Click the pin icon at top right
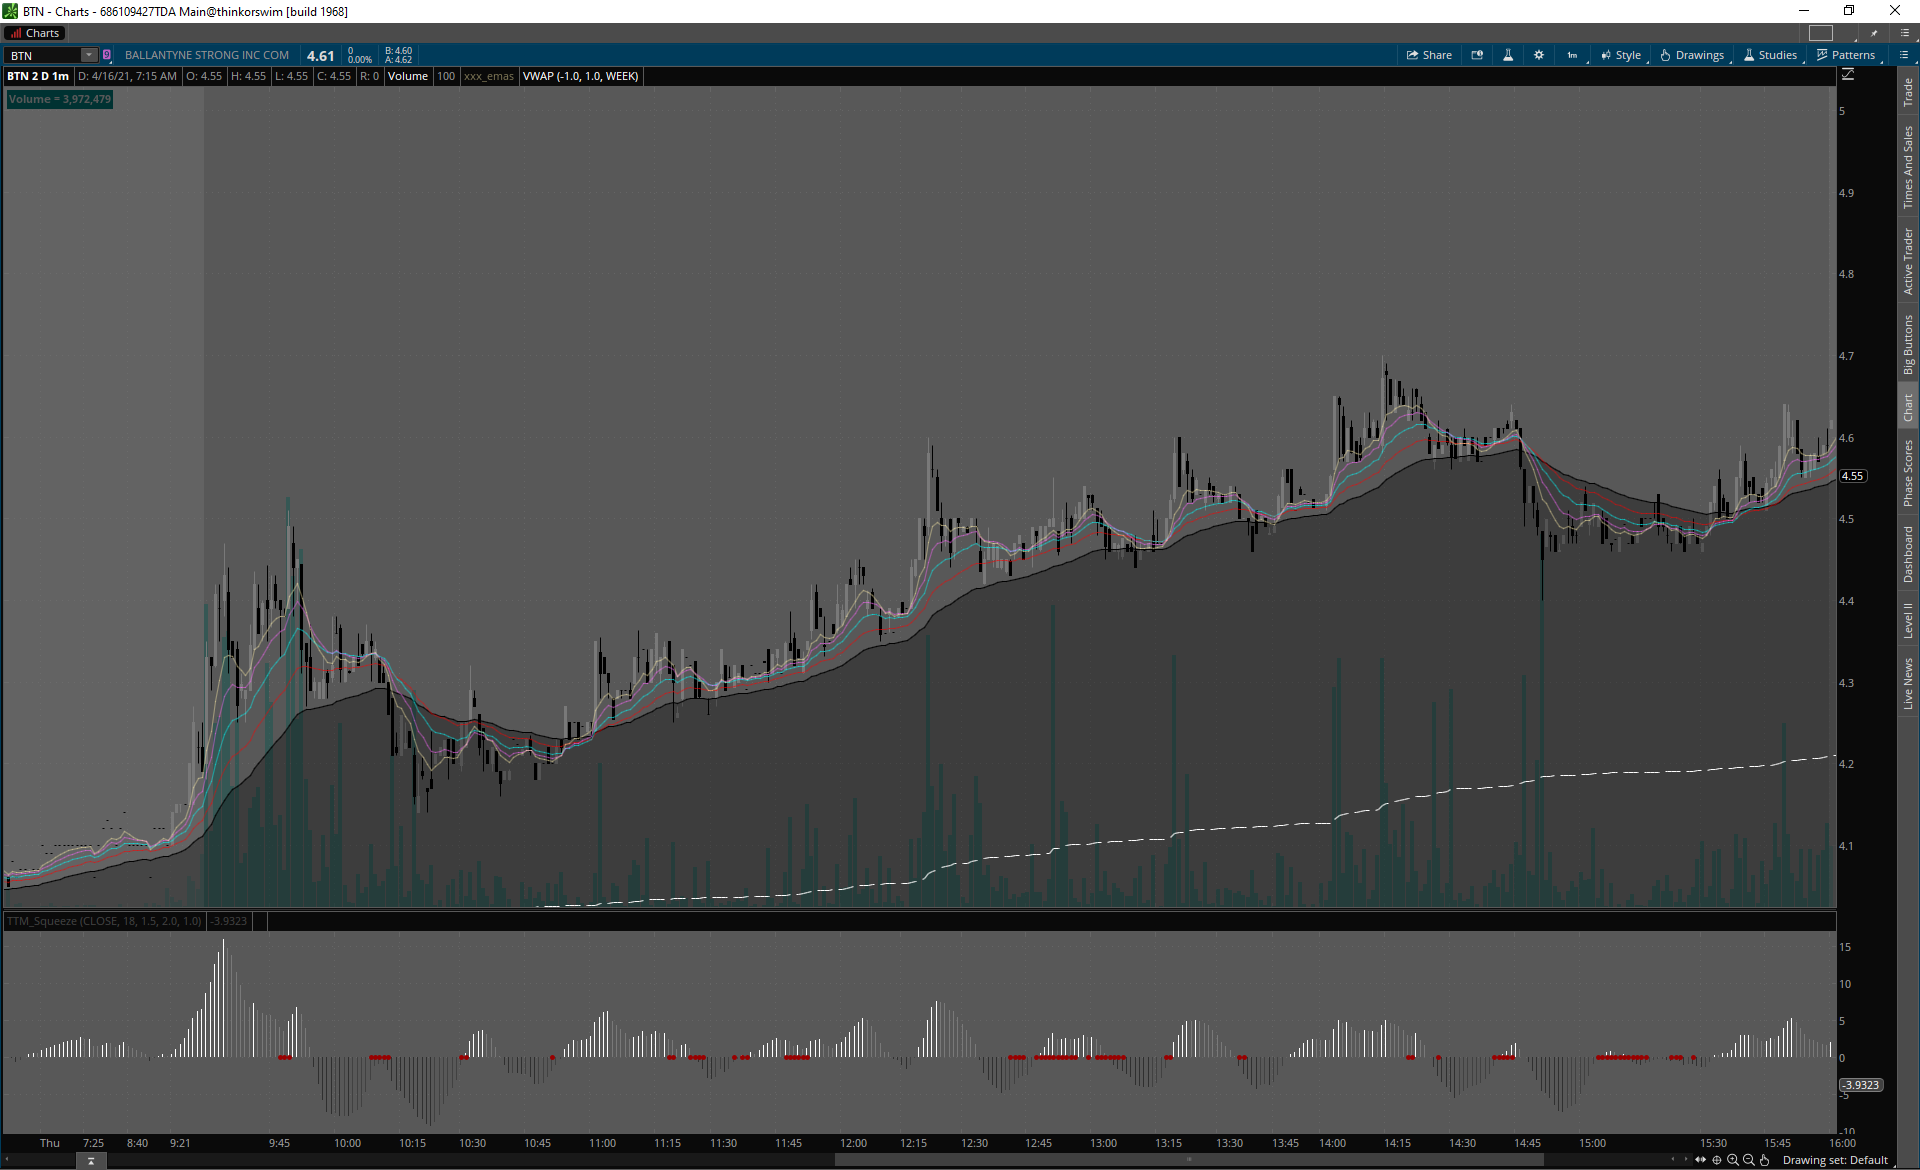 coord(1874,33)
